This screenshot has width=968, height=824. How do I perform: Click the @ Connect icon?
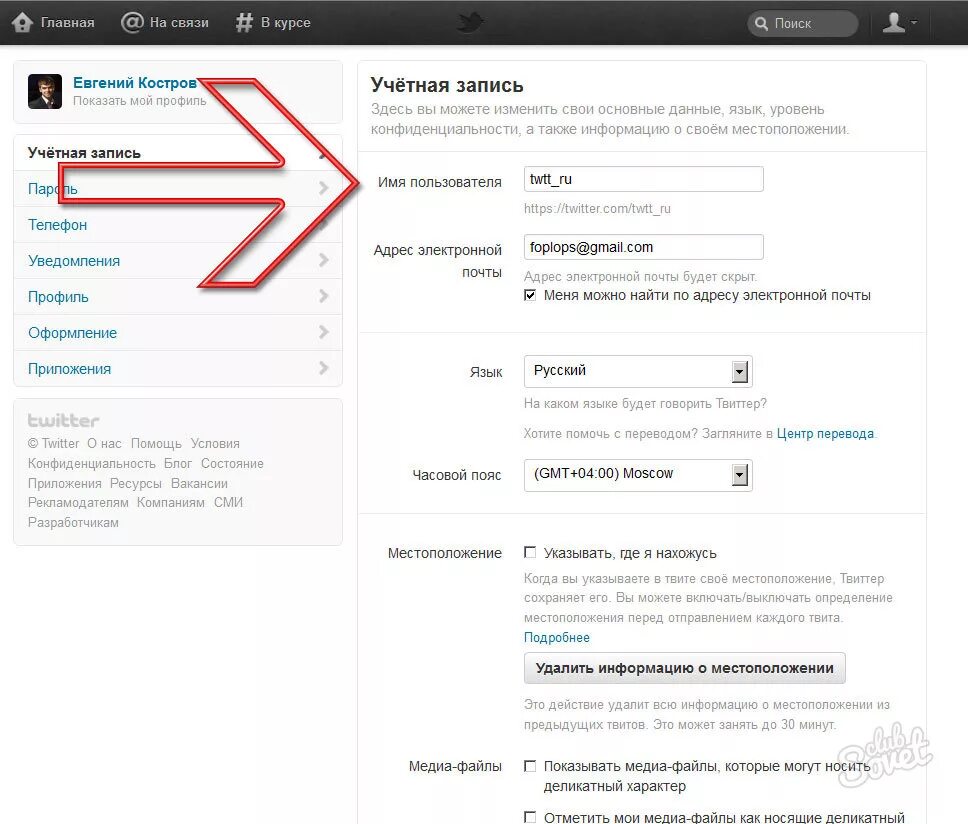[x=131, y=23]
